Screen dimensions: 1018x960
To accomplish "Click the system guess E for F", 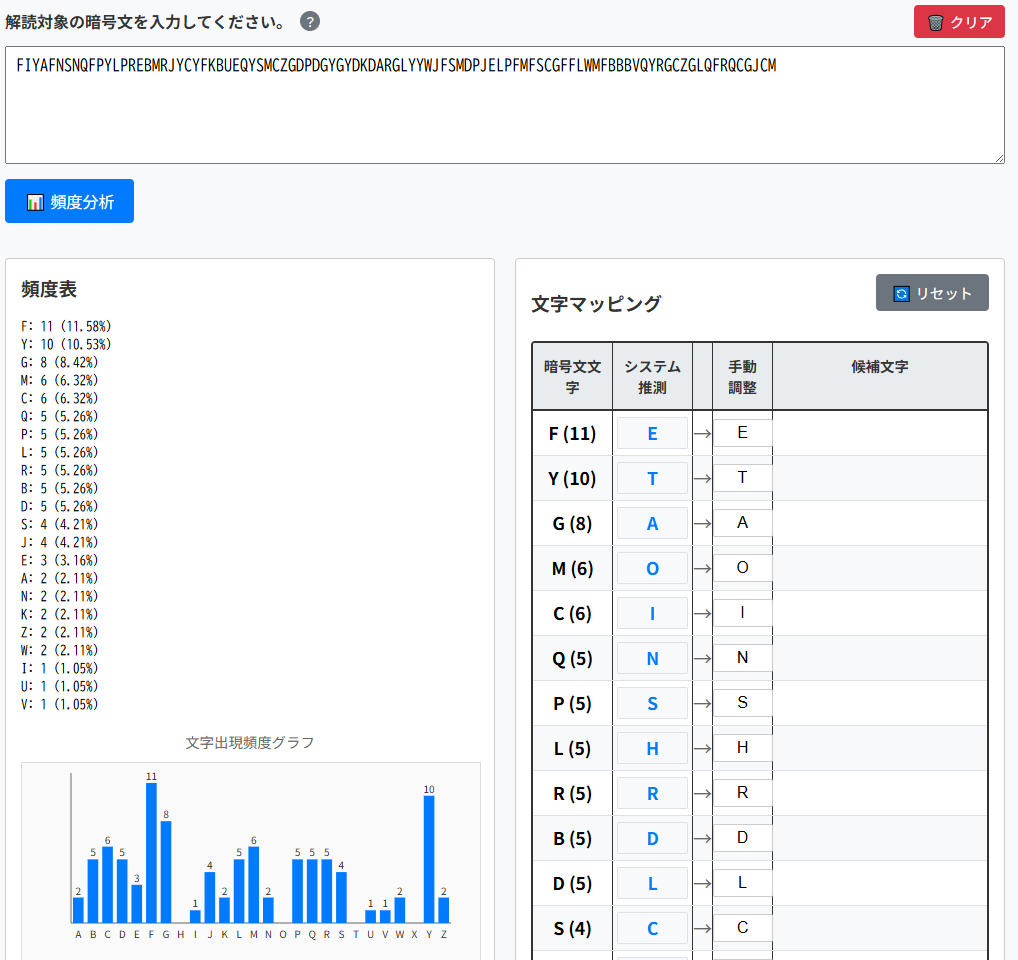I will pos(652,433).
